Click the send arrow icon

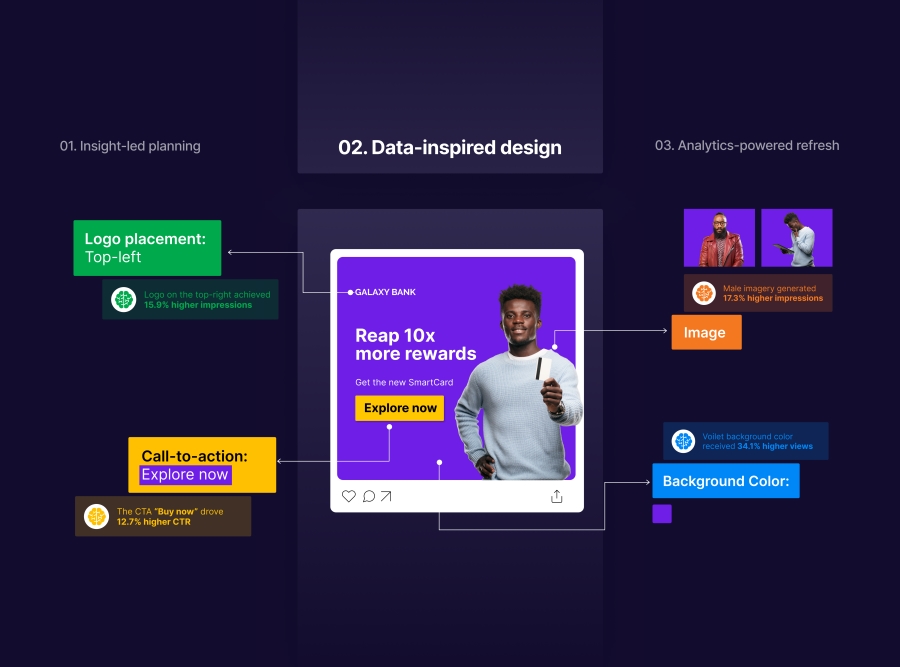(x=386, y=496)
